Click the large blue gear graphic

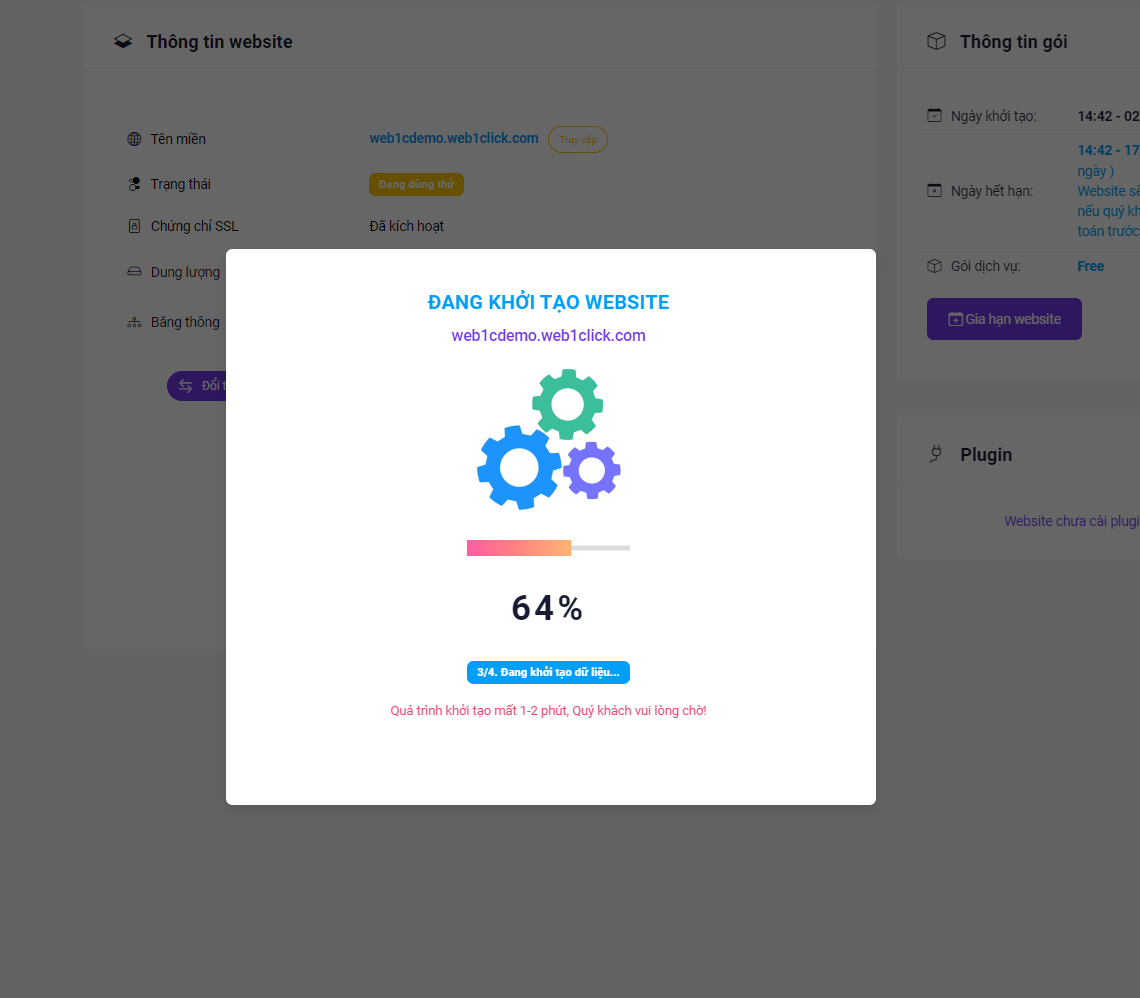coord(519,467)
